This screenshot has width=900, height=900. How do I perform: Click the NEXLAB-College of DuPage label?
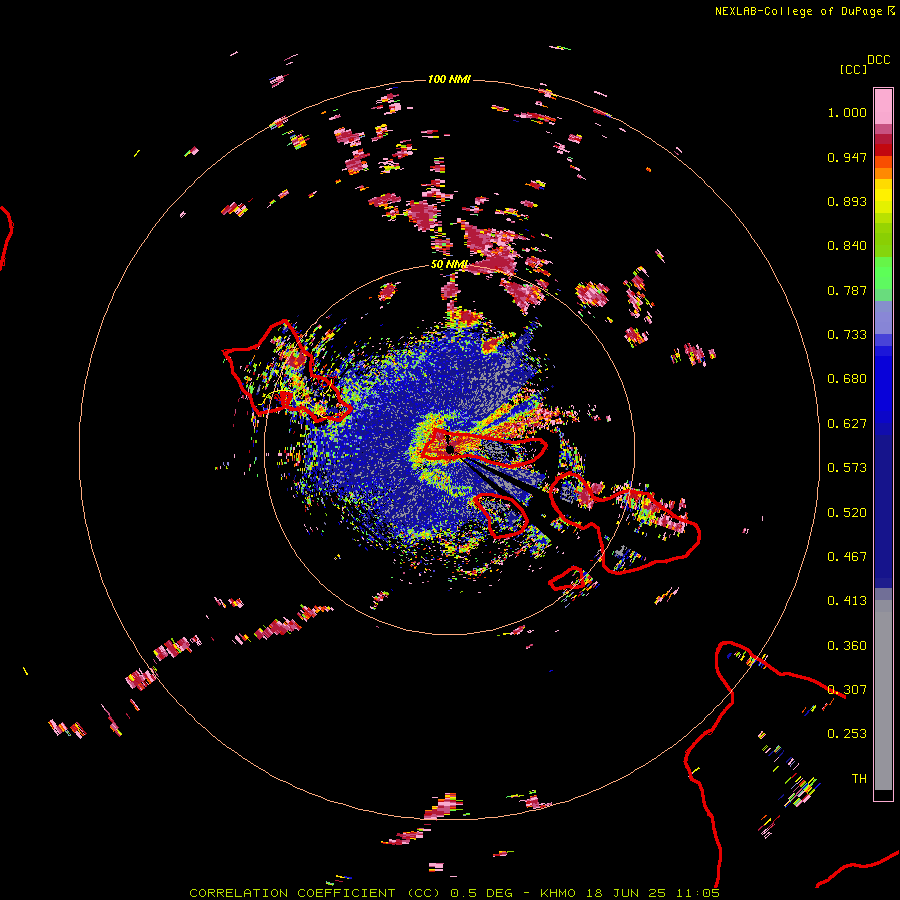798,11
